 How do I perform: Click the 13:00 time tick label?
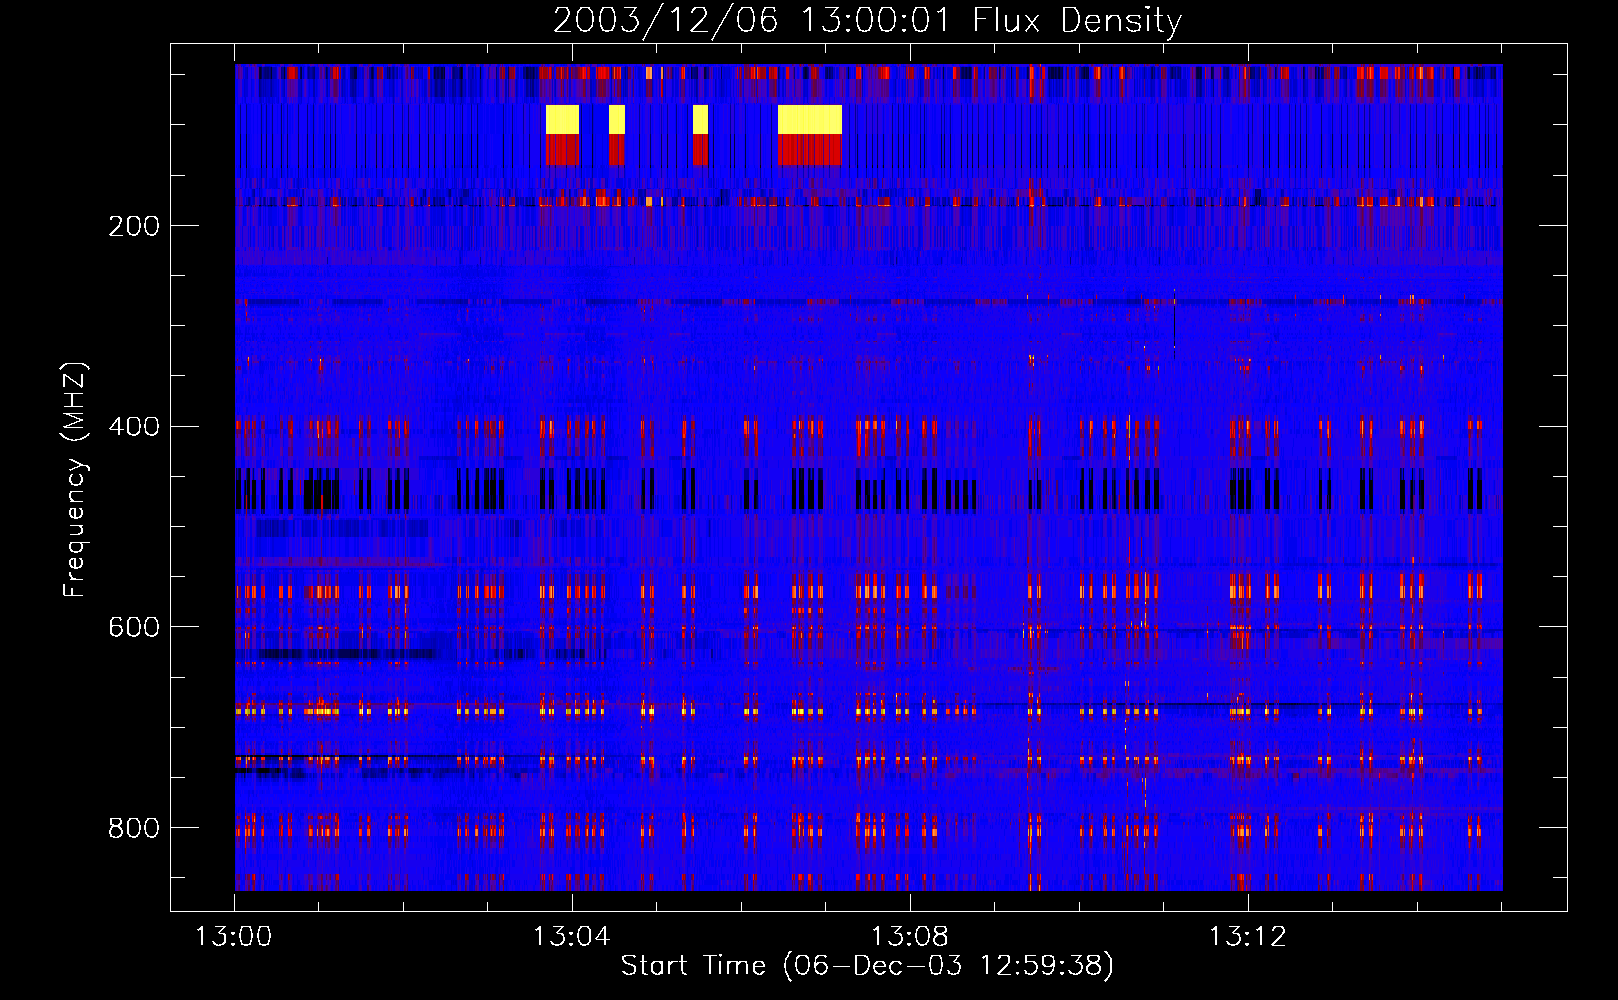pos(234,937)
